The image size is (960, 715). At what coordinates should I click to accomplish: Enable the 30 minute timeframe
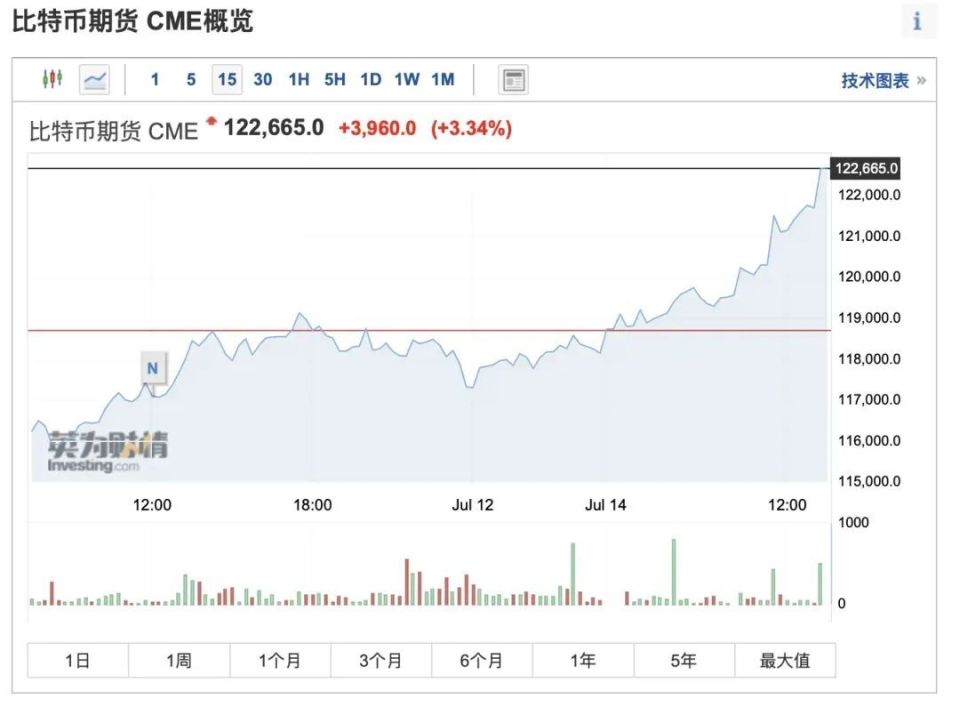262,79
